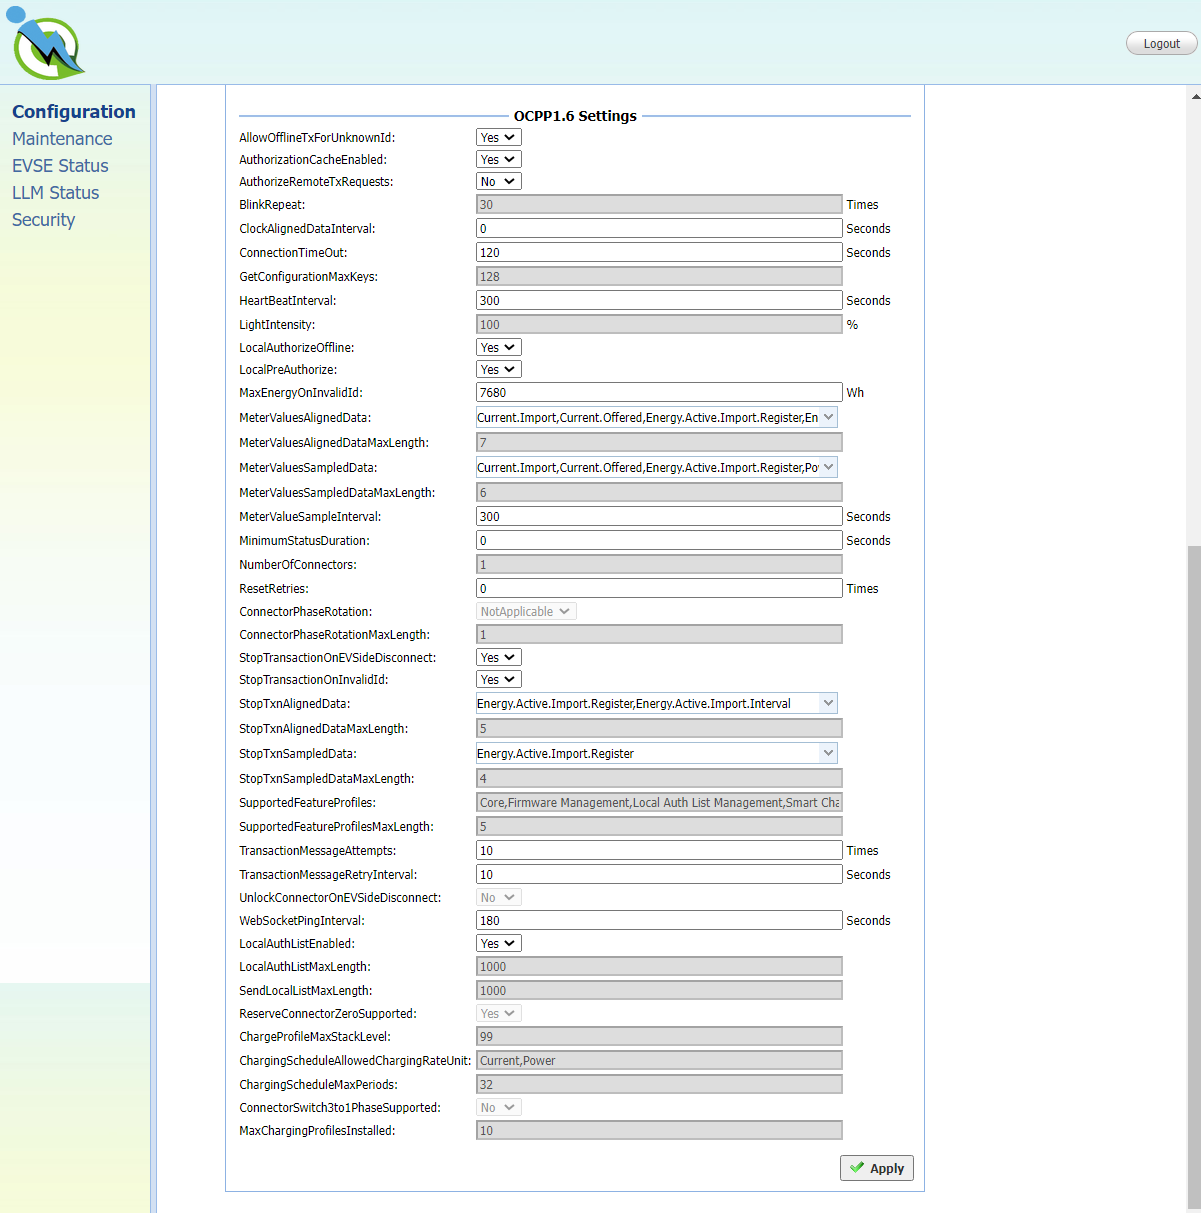Click the MaxChargingProfilesInstalled field
This screenshot has height=1213, width=1201.
click(659, 1131)
